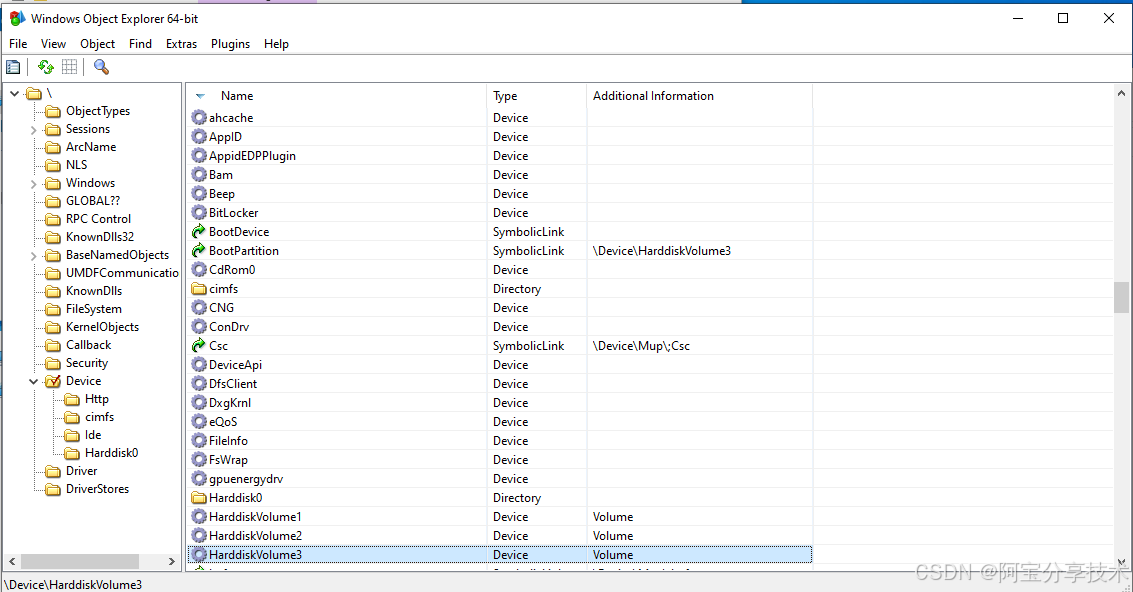Click \Device\HarddiskVolume3 in the BootPartition row
Image resolution: width=1133 pixels, height=592 pixels.
pos(662,251)
